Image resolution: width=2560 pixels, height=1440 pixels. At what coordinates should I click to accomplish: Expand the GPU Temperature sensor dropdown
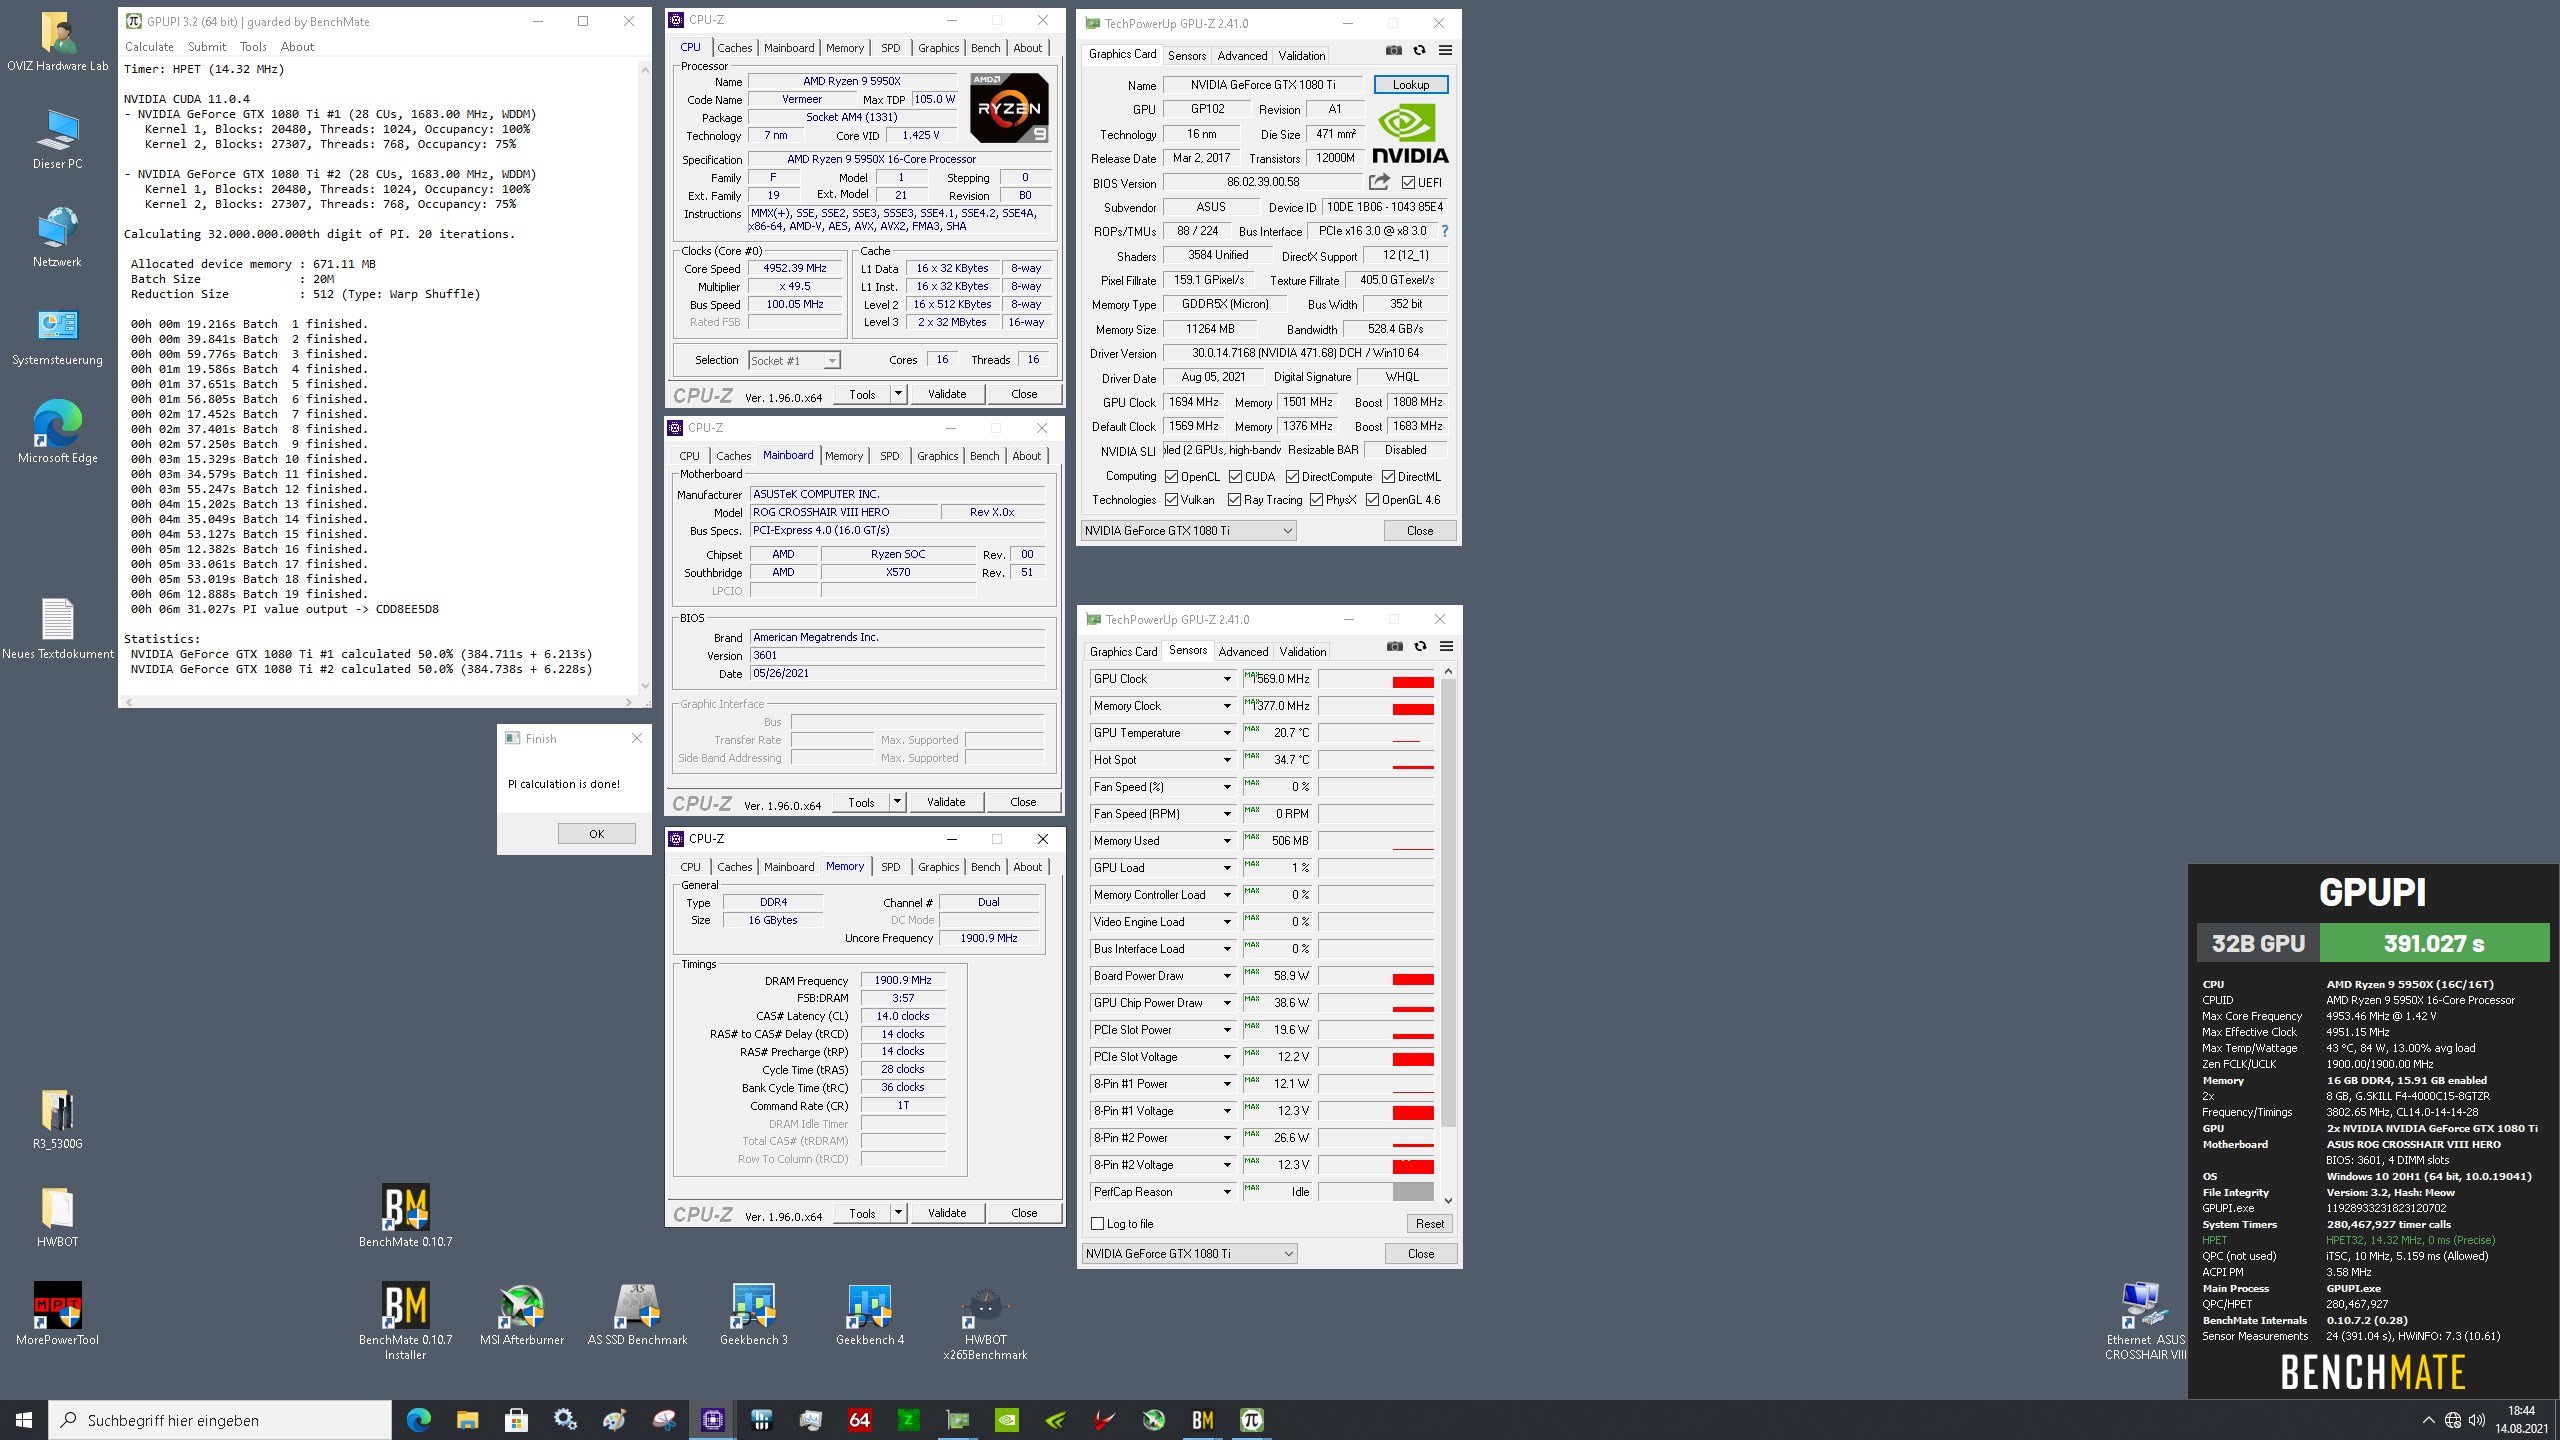pos(1227,733)
